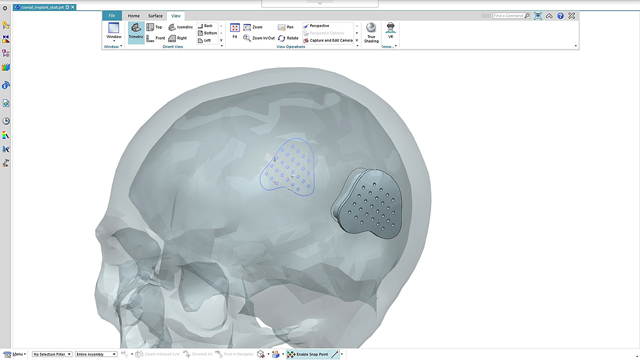Open ribbon options arrow at ribbon bottom-right

(576, 46)
